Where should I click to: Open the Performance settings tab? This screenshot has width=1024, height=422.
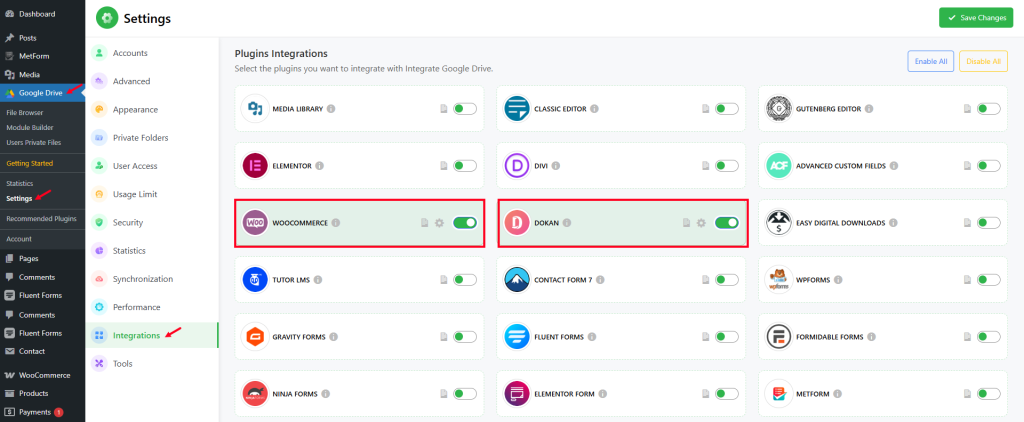[152, 307]
